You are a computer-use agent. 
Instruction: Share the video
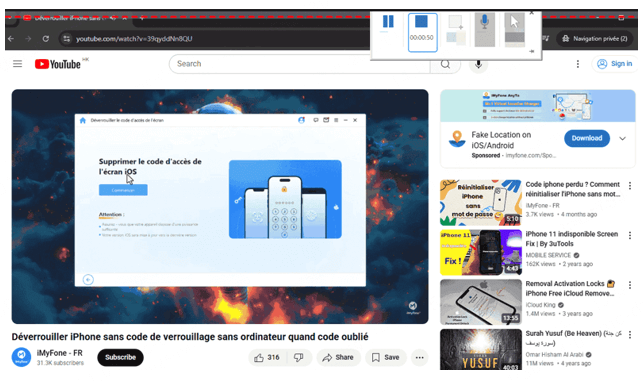coord(338,358)
